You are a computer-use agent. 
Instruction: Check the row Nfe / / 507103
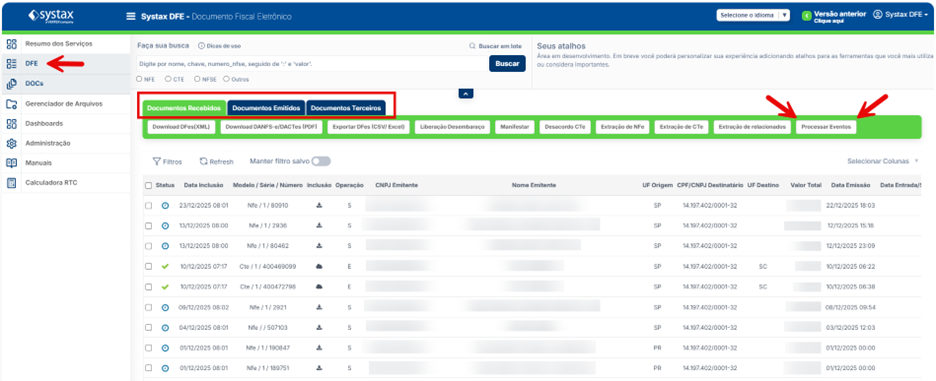click(x=148, y=327)
